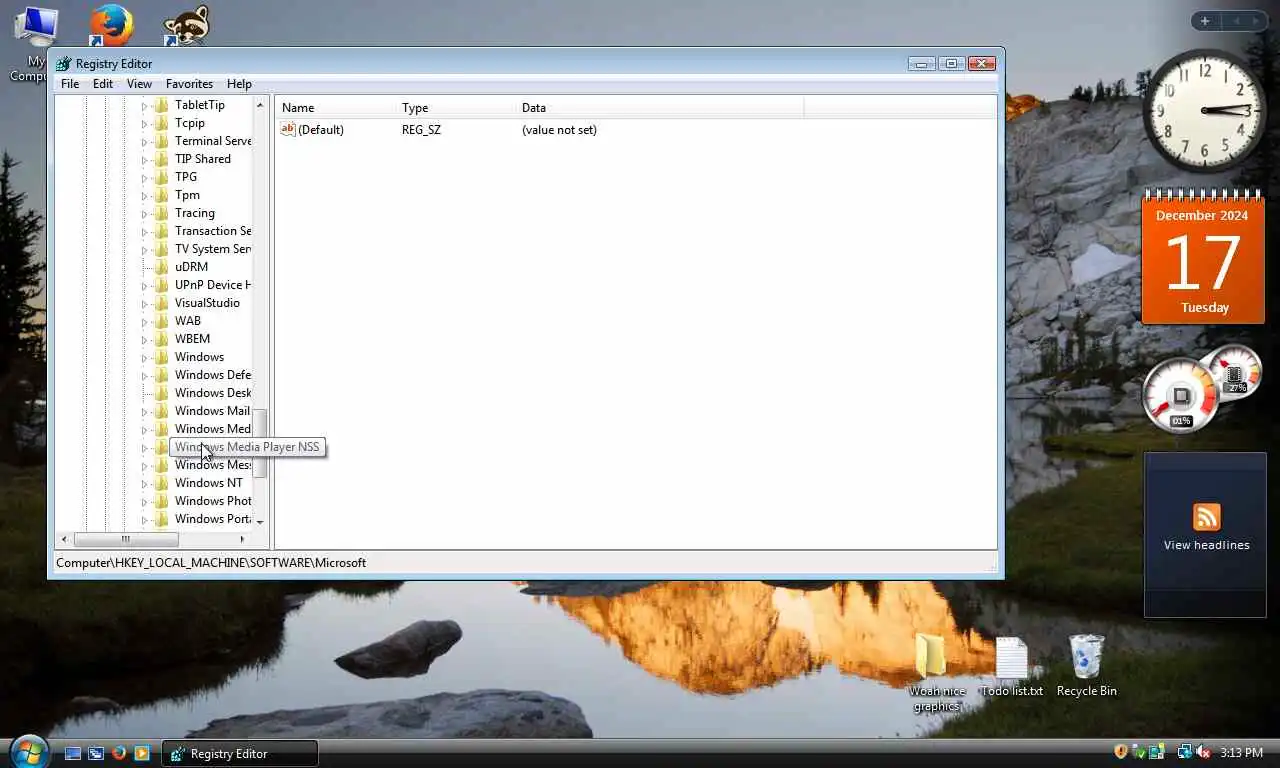Launch Firefox from the quick launch bar
The height and width of the screenshot is (768, 1280).
tap(119, 753)
